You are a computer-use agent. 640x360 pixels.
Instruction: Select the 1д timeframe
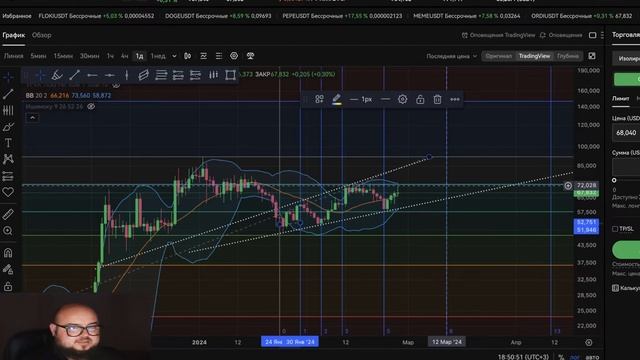(140, 56)
